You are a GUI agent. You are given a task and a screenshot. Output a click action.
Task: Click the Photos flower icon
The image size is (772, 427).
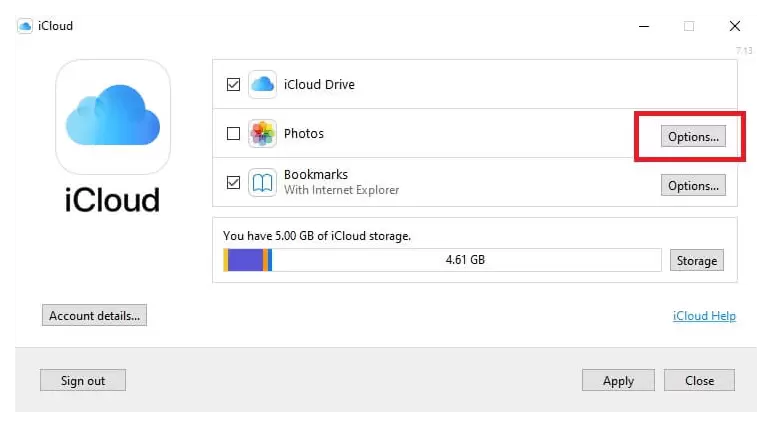tap(262, 133)
